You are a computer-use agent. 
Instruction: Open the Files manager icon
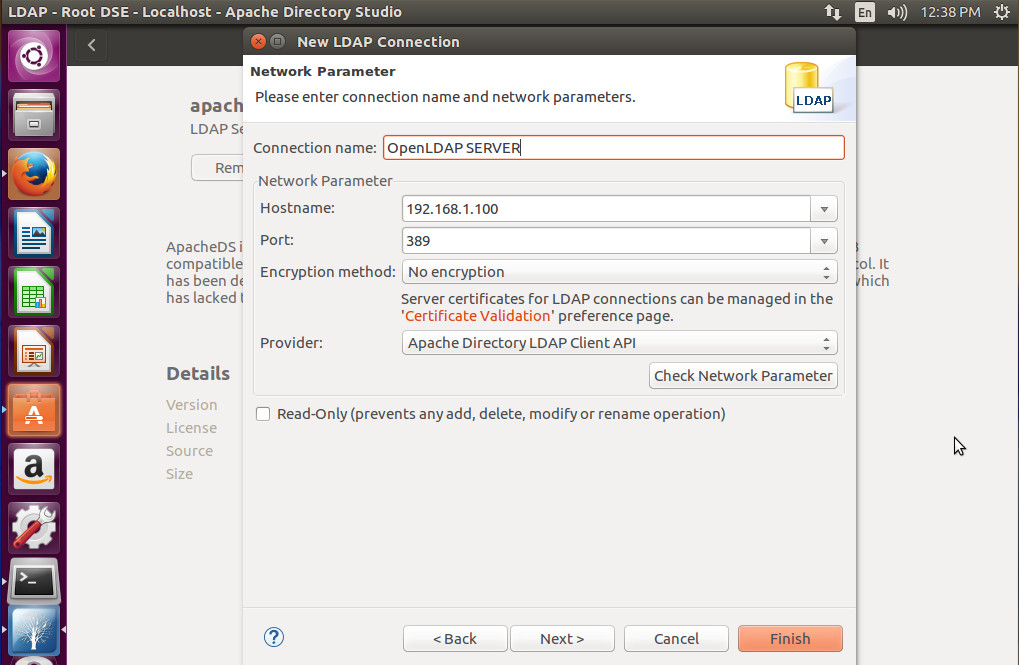click(35, 115)
